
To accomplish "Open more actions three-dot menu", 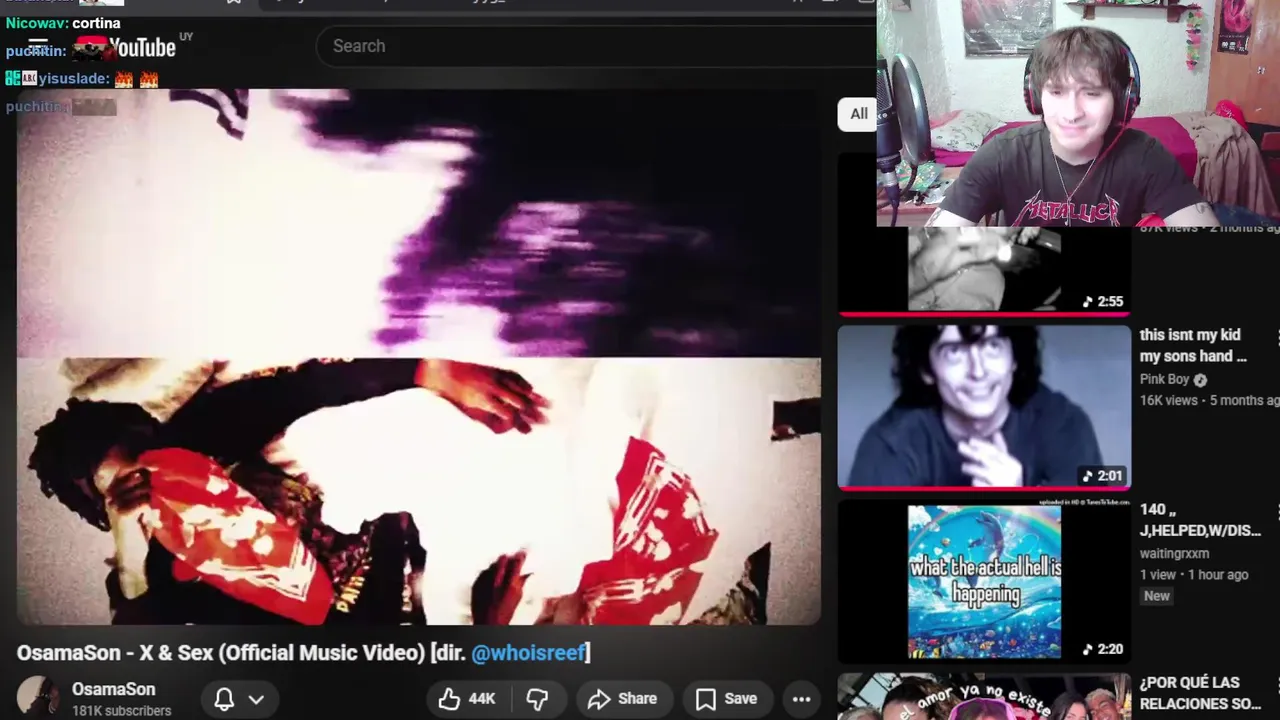I will (x=802, y=699).
